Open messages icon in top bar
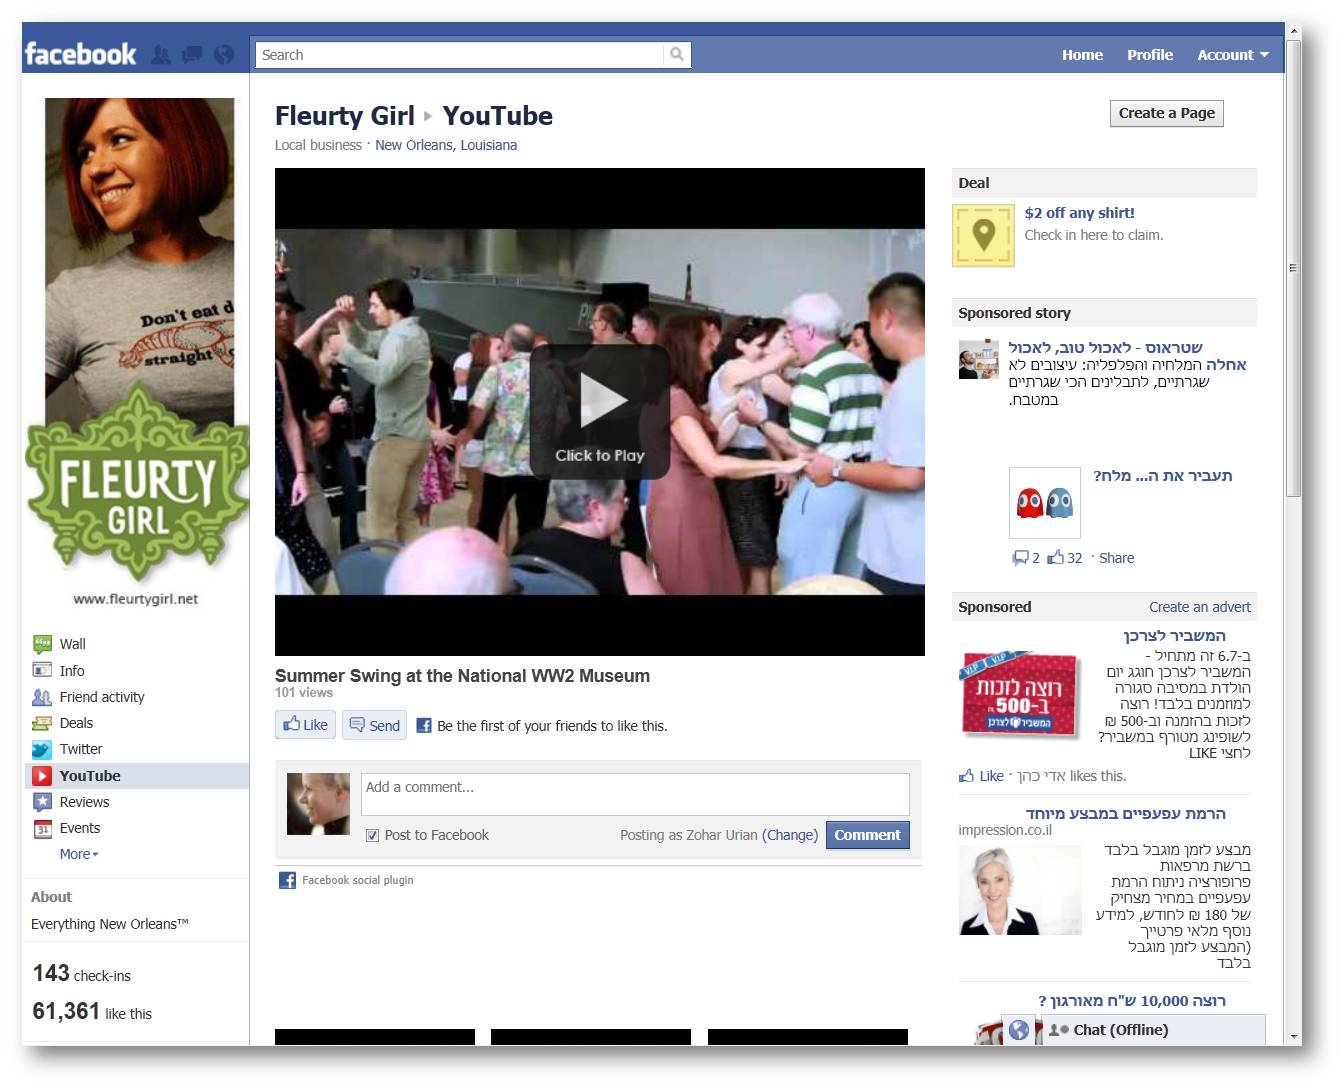Screen dimensions: 1344x1088 (191, 55)
